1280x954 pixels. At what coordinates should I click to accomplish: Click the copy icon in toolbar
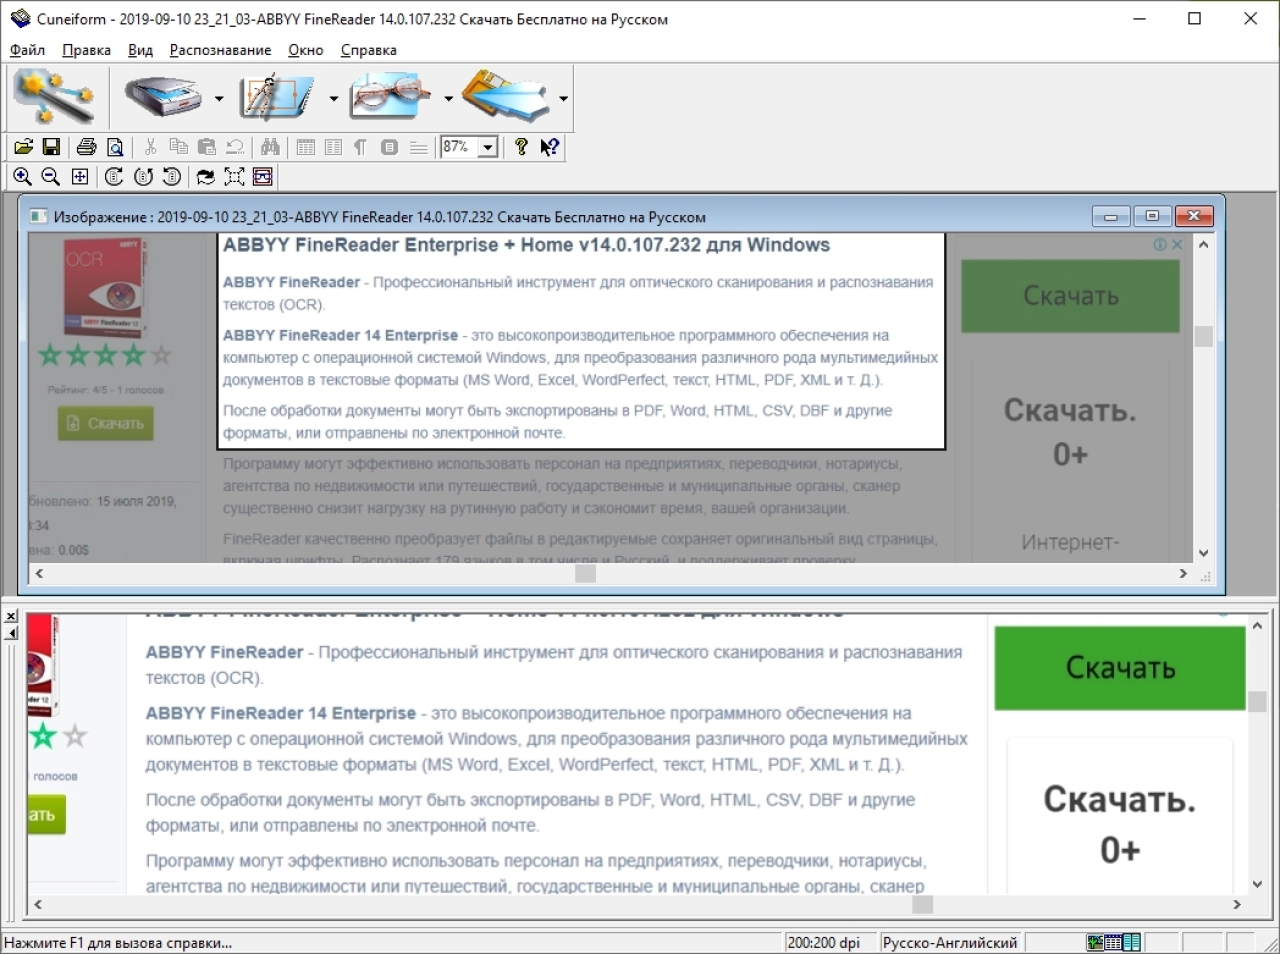[x=179, y=147]
